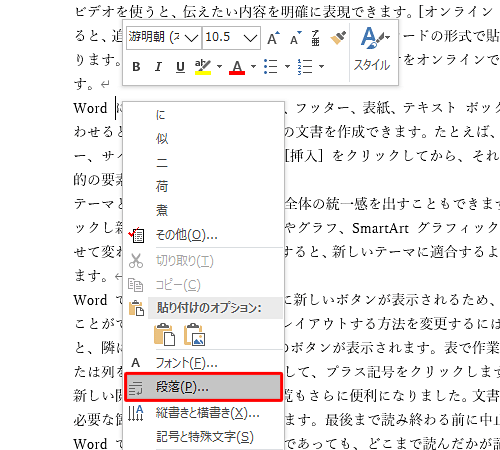Click the 切り取り(T) cut entry
Image resolution: width=500 pixels, height=450 pixels.
point(203,261)
